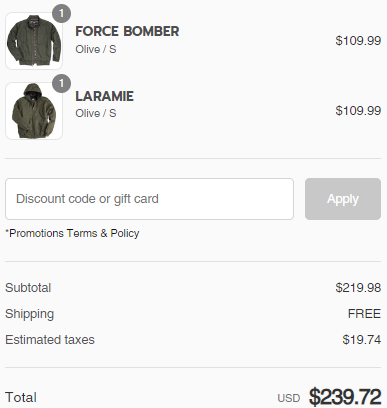Click the Olive / S variant under Force Bomber
Screen dimensions: 387x408
tap(96, 49)
